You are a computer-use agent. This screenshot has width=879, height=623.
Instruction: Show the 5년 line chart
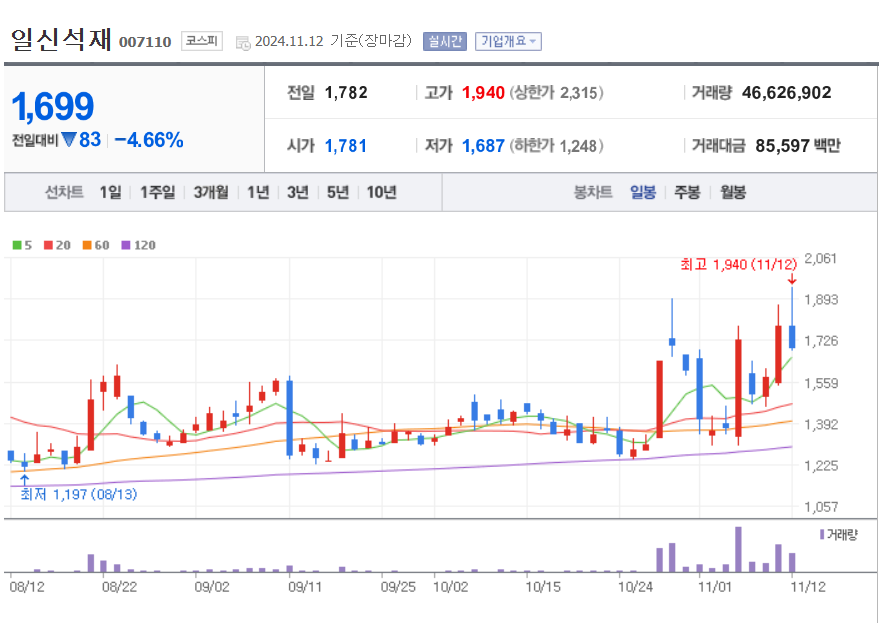(x=337, y=192)
